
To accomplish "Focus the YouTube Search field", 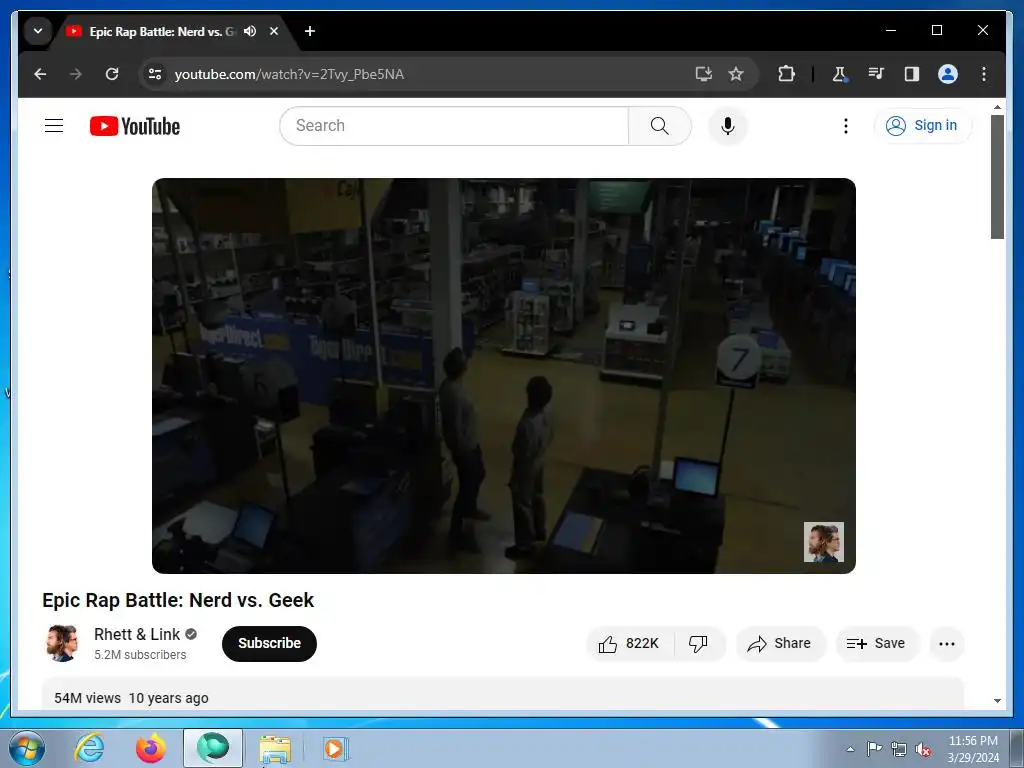I will point(454,126).
